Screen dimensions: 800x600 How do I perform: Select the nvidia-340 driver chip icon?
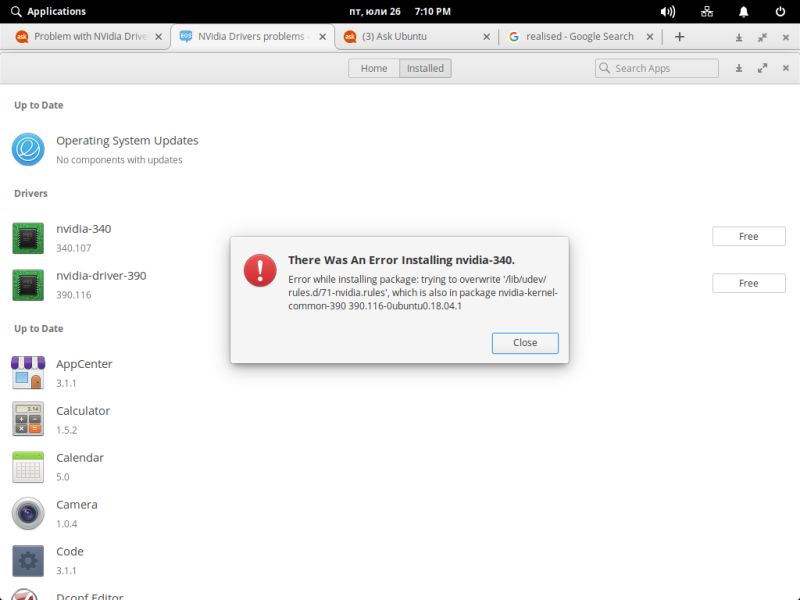pos(27,237)
